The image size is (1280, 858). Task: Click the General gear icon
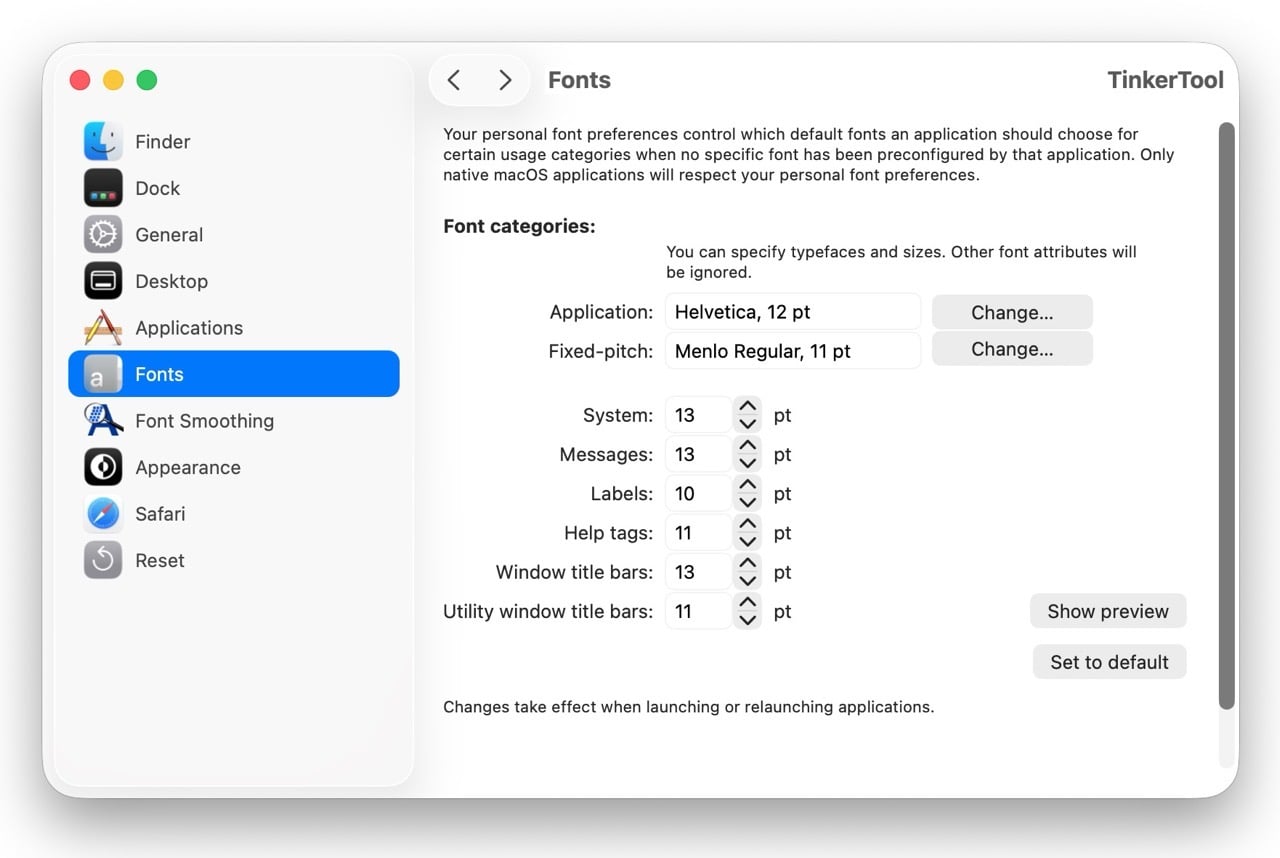click(103, 235)
